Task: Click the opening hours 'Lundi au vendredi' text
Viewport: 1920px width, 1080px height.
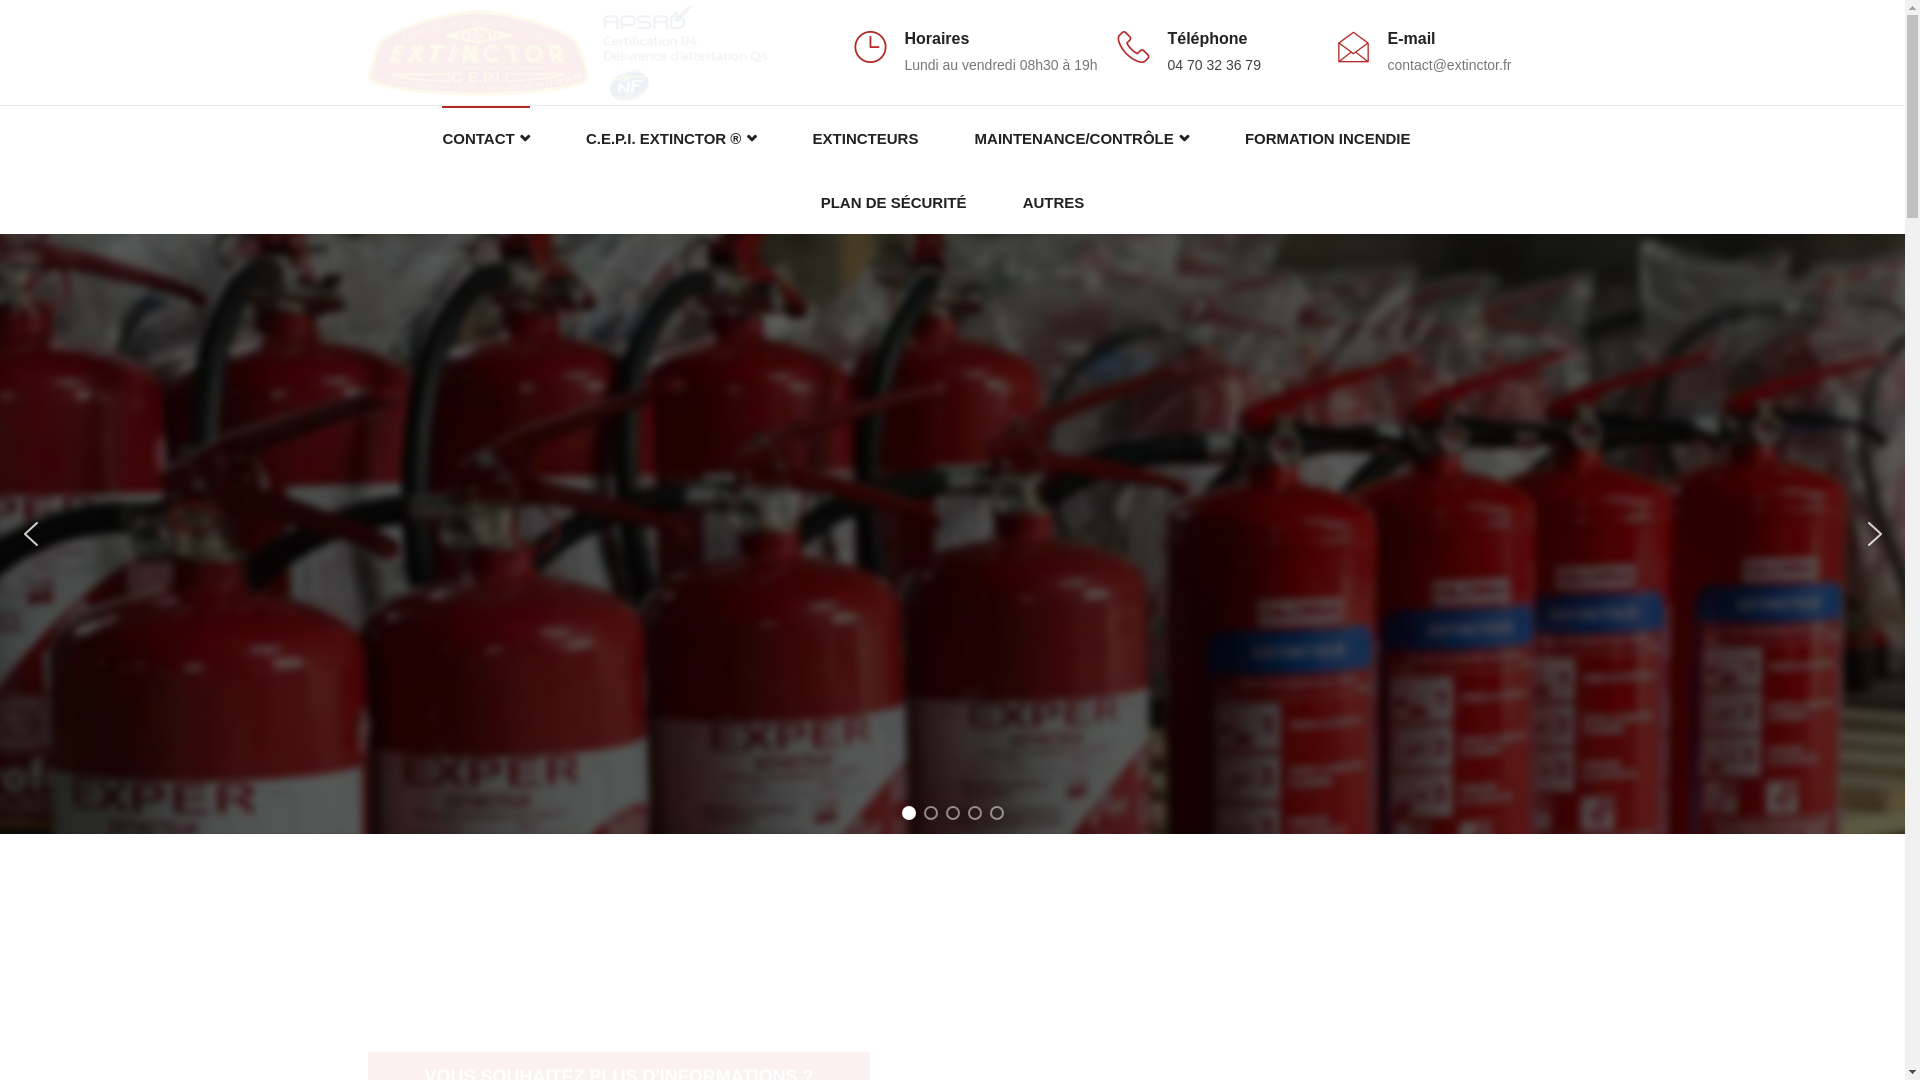Action: tap(1000, 65)
